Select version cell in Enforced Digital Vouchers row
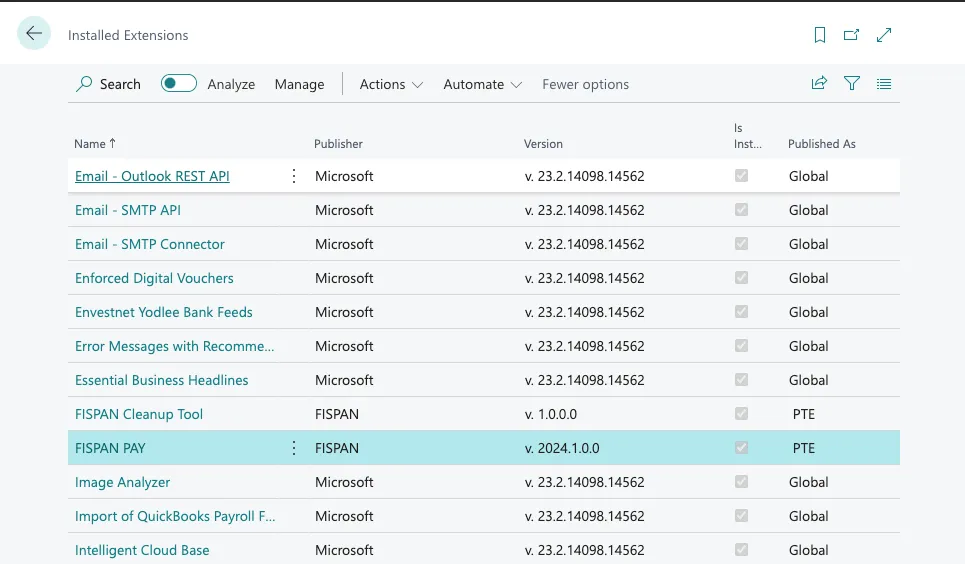 pos(585,278)
